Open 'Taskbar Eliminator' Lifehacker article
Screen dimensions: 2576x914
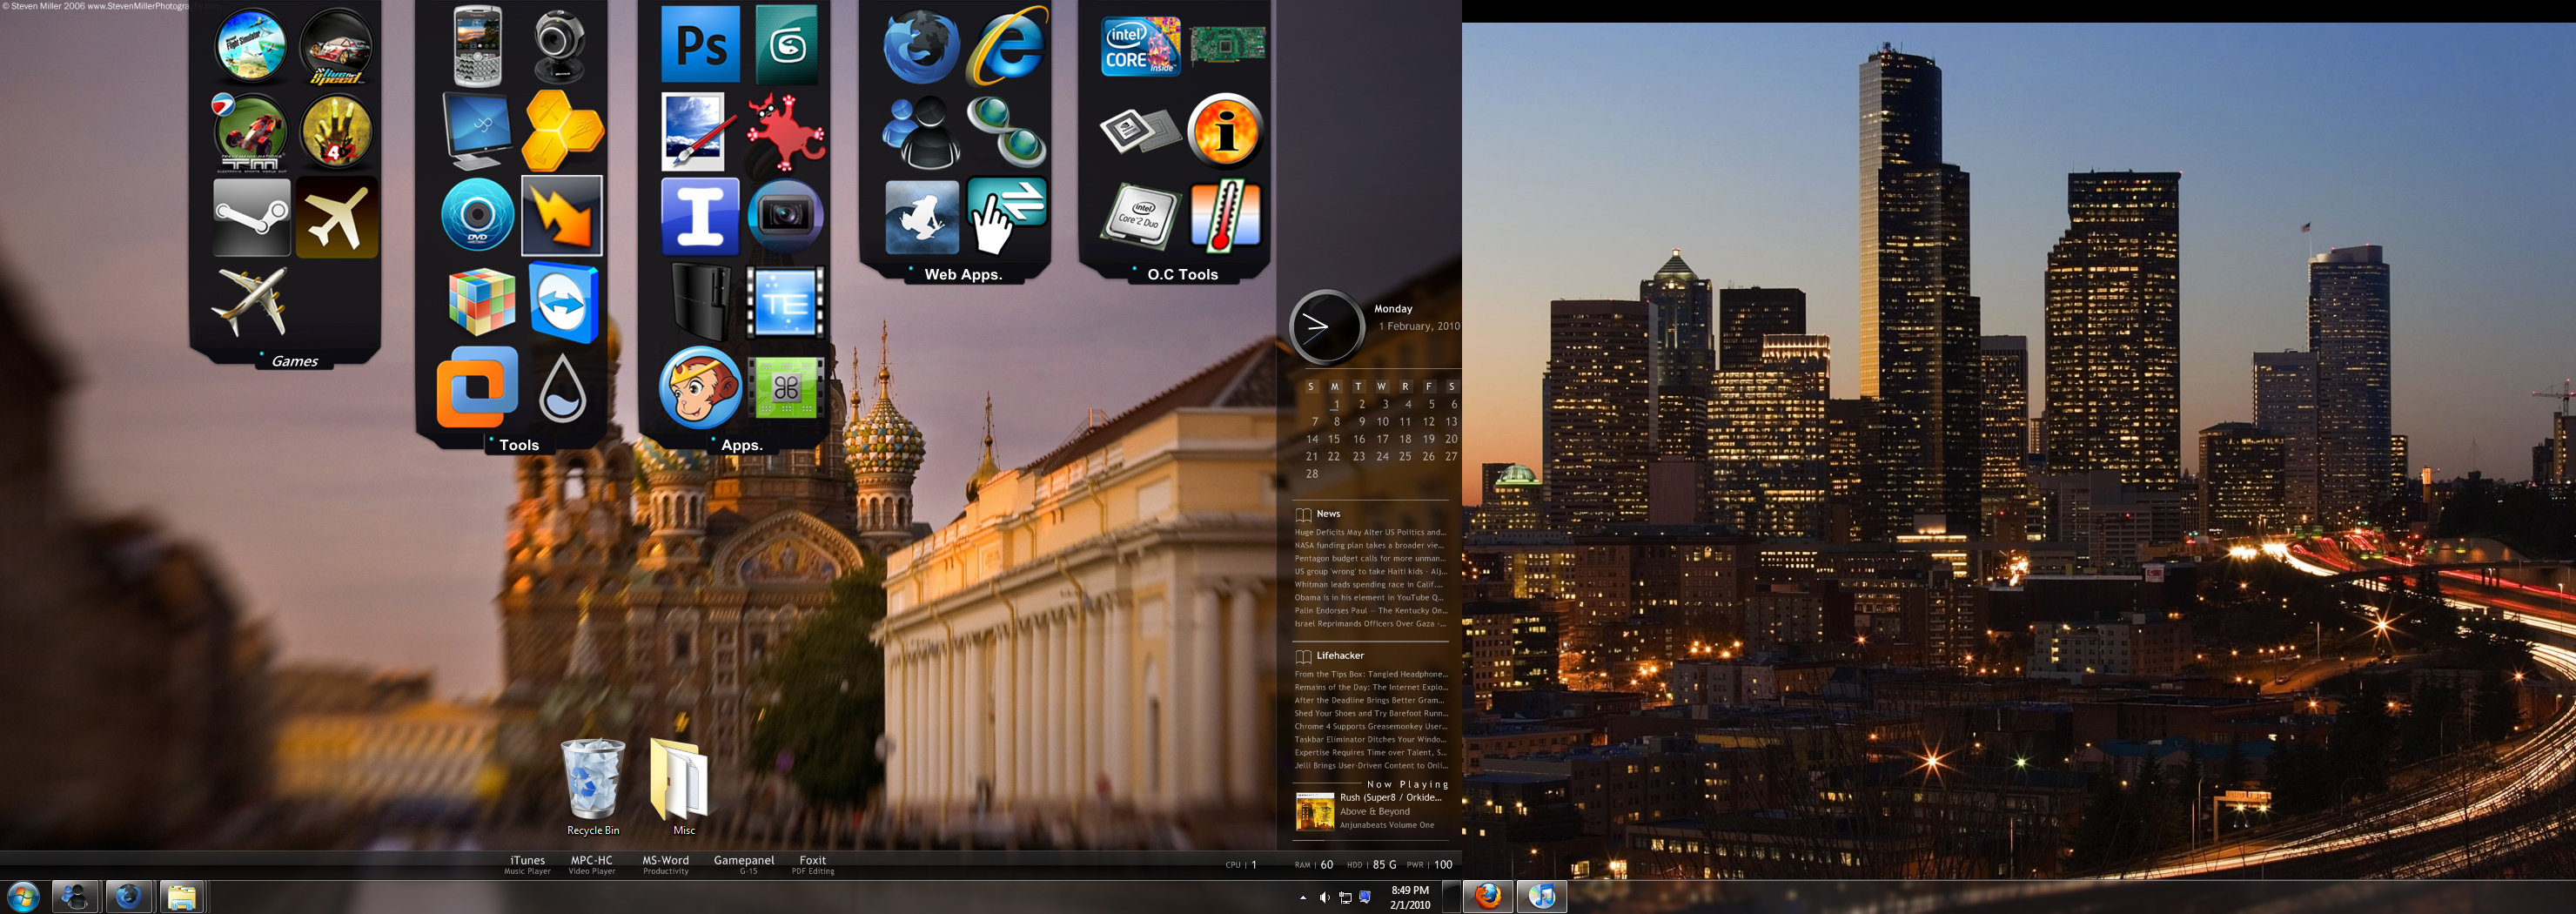pyautogui.click(x=1370, y=739)
